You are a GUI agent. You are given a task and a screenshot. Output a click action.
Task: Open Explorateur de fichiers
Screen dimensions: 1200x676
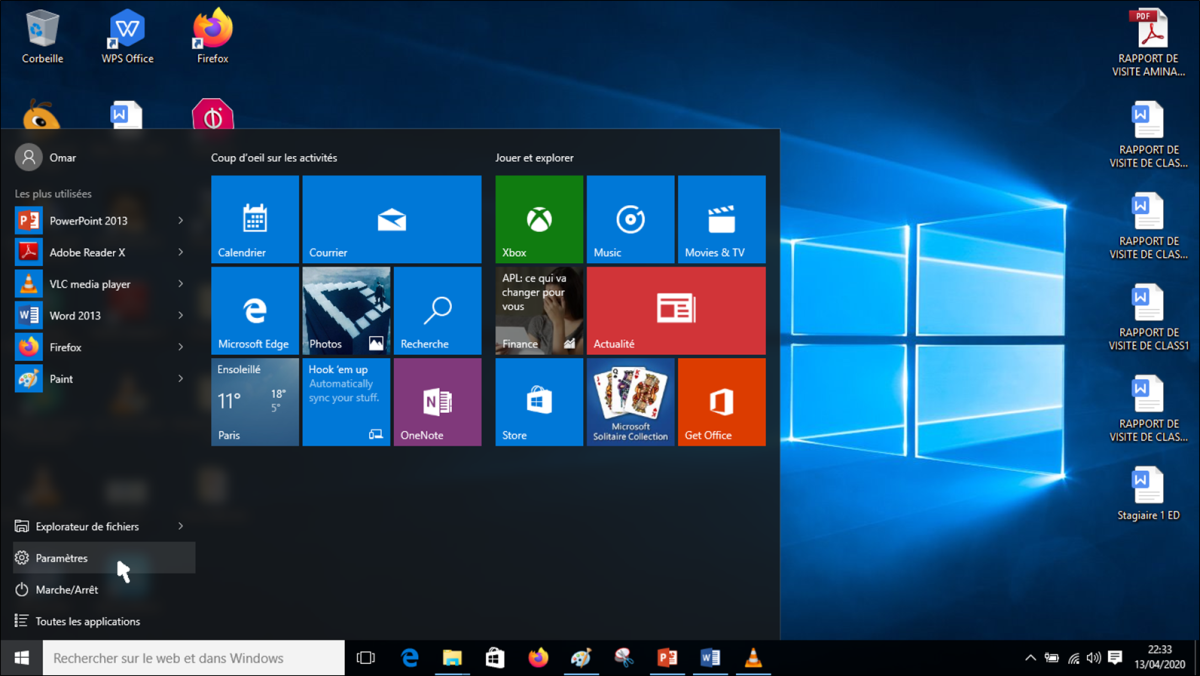(x=103, y=526)
